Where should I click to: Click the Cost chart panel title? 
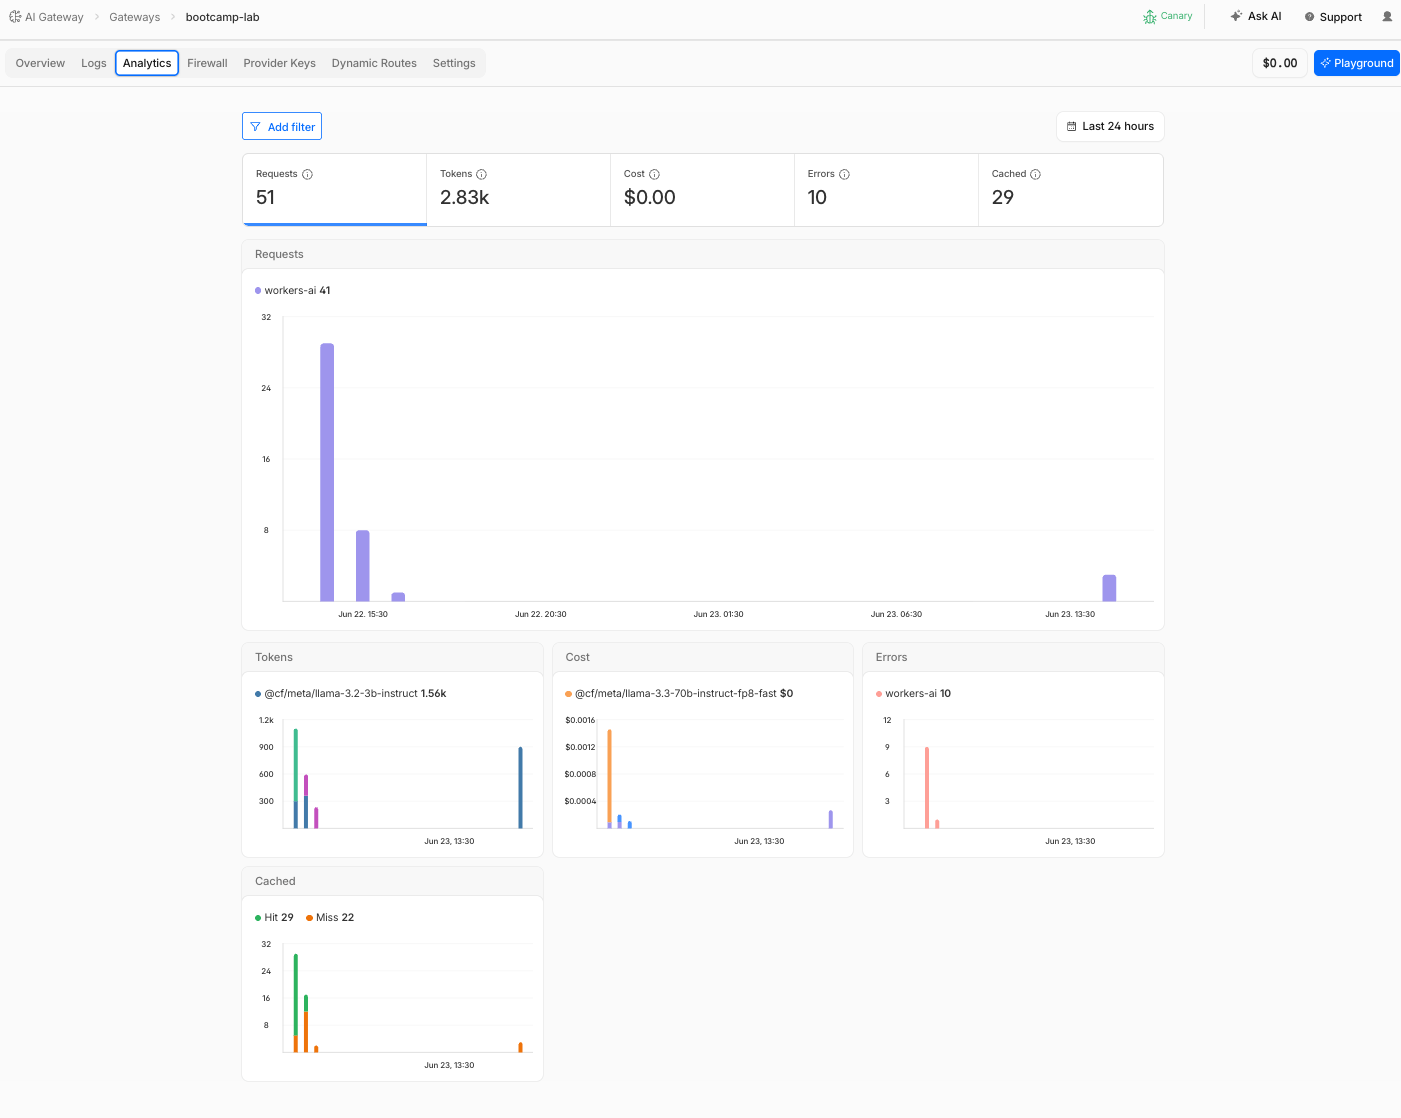(577, 658)
